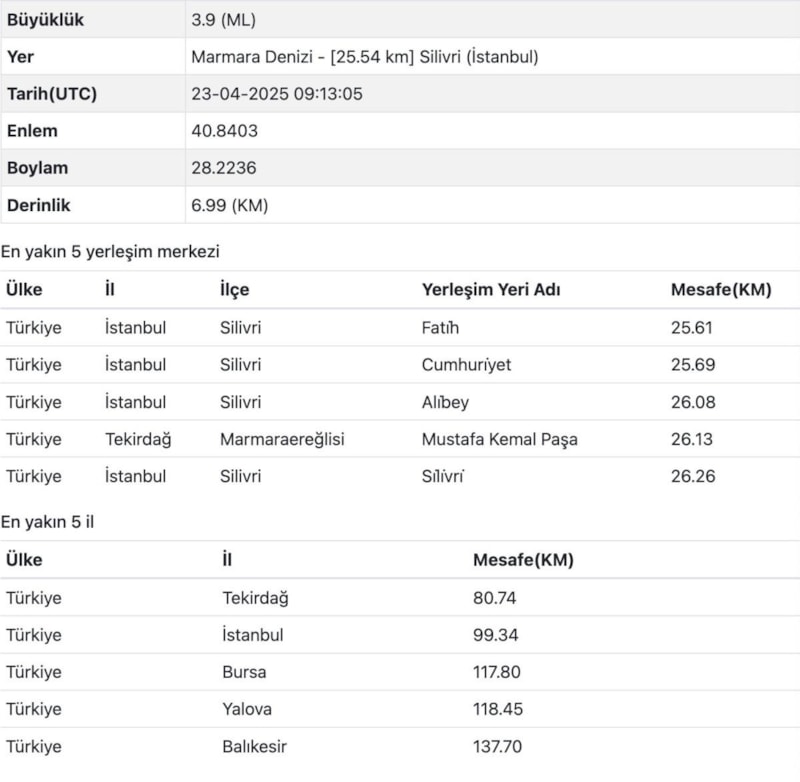Screen dimensions: 800x782
Task: Select the Marmara Denizi location text
Action: pos(364,57)
